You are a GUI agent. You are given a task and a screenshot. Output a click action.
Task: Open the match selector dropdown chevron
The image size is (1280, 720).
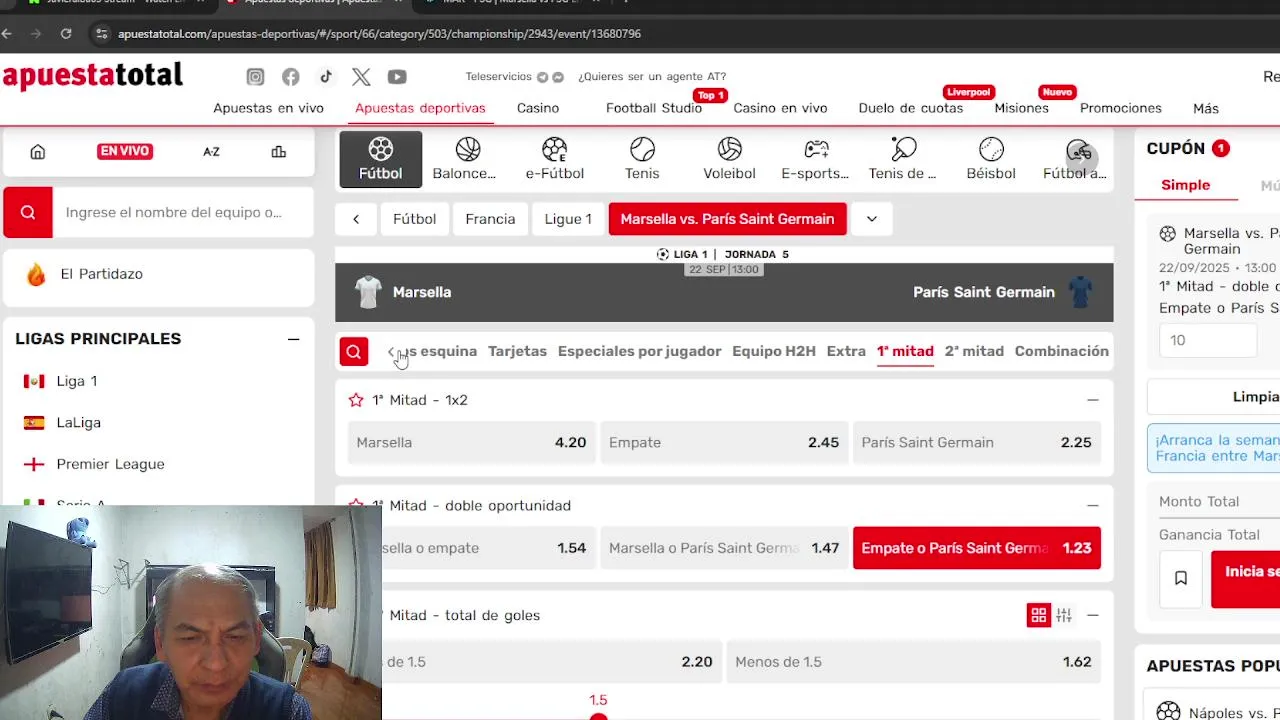(872, 219)
